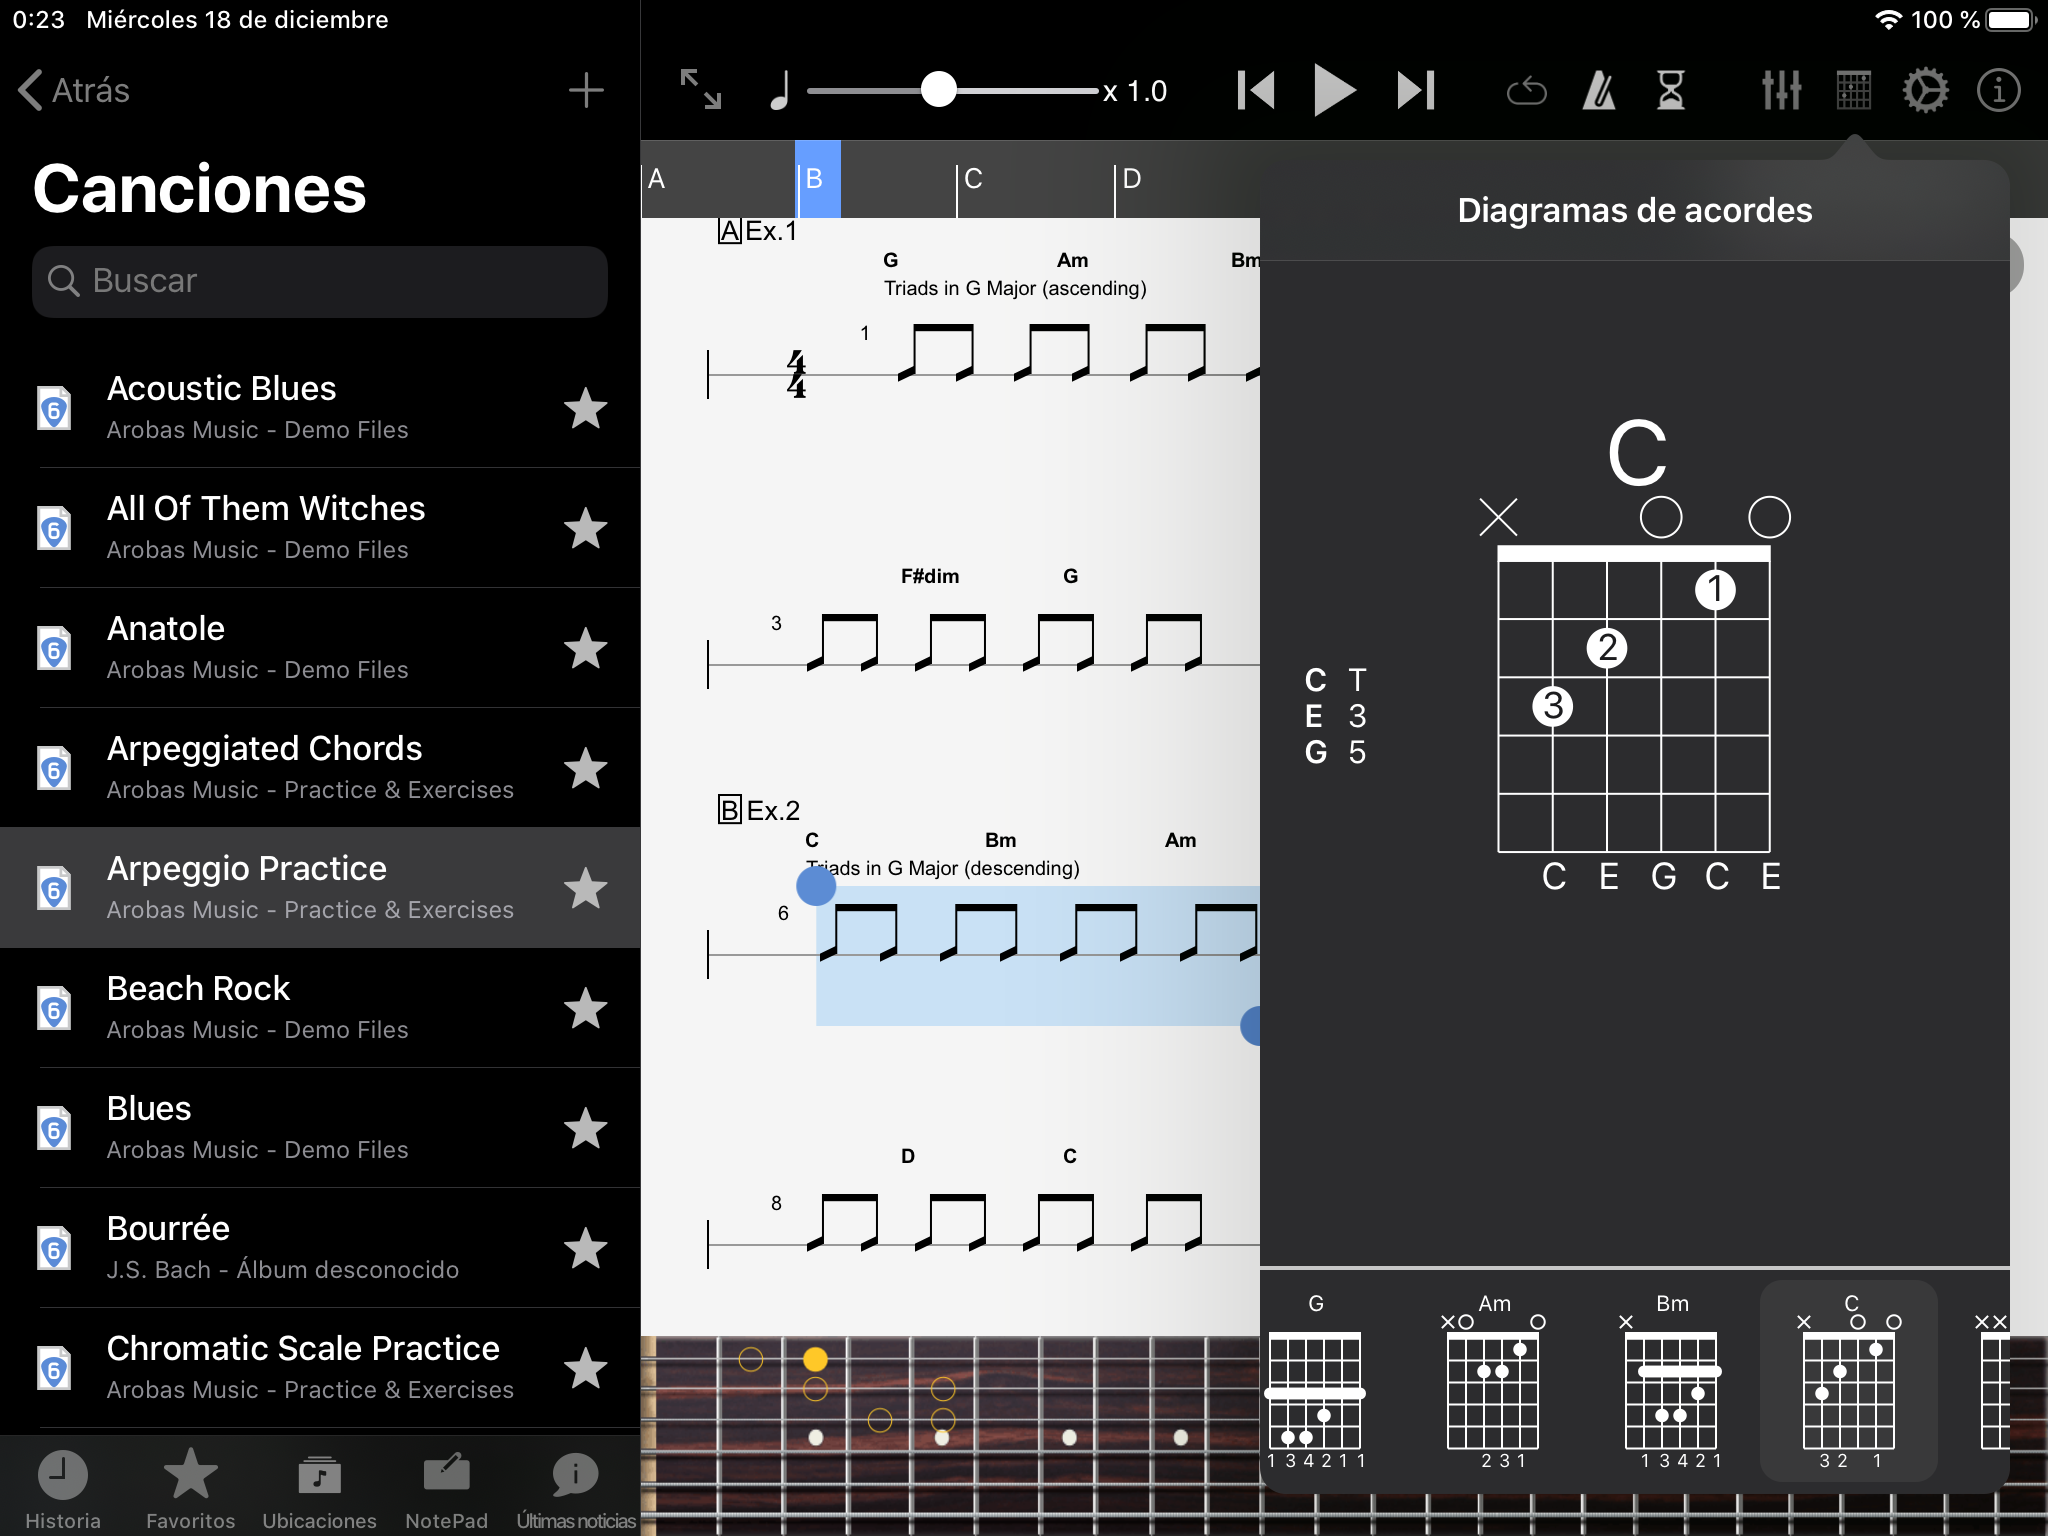Favorite the Acoustic Blues song star
The width and height of the screenshot is (2048, 1536).
click(x=585, y=408)
